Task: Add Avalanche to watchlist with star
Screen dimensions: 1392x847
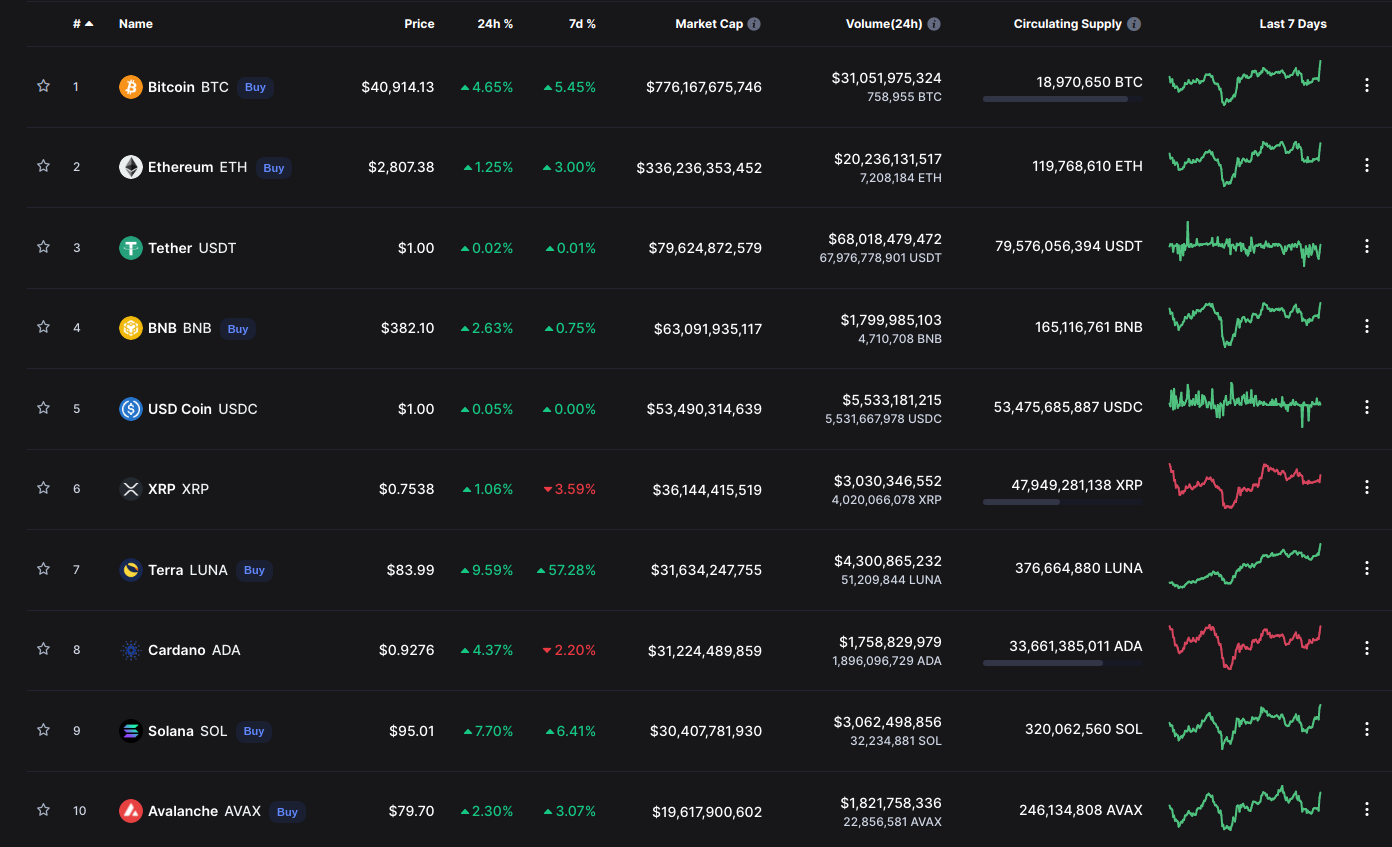Action: click(43, 809)
